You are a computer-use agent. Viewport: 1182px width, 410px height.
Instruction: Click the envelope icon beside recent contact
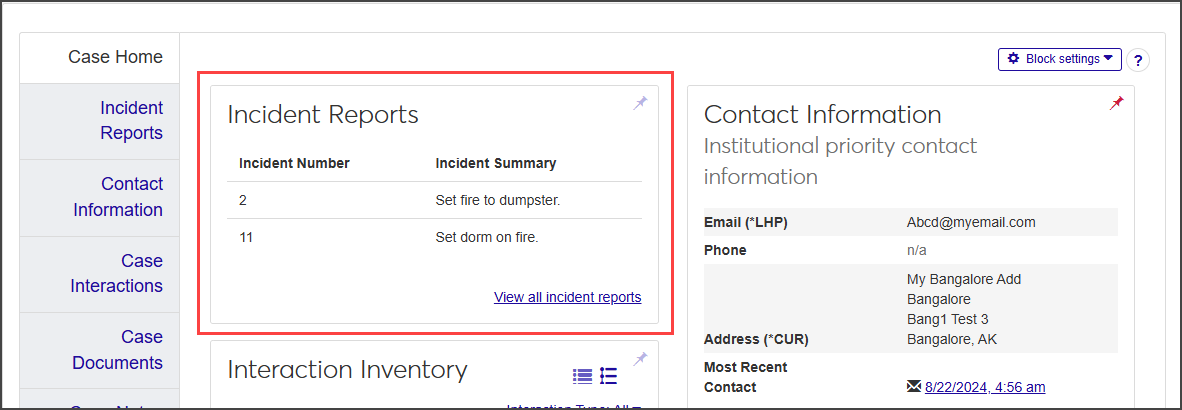pos(912,387)
